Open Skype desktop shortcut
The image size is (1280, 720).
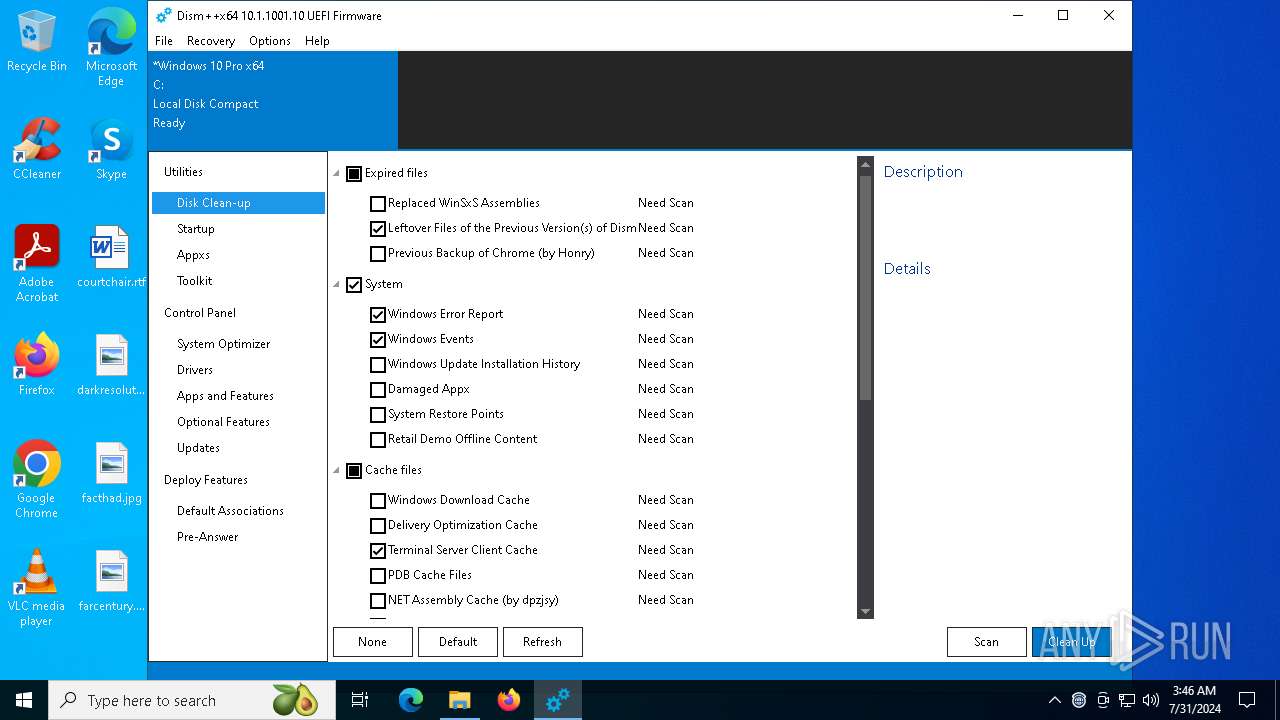click(x=111, y=150)
